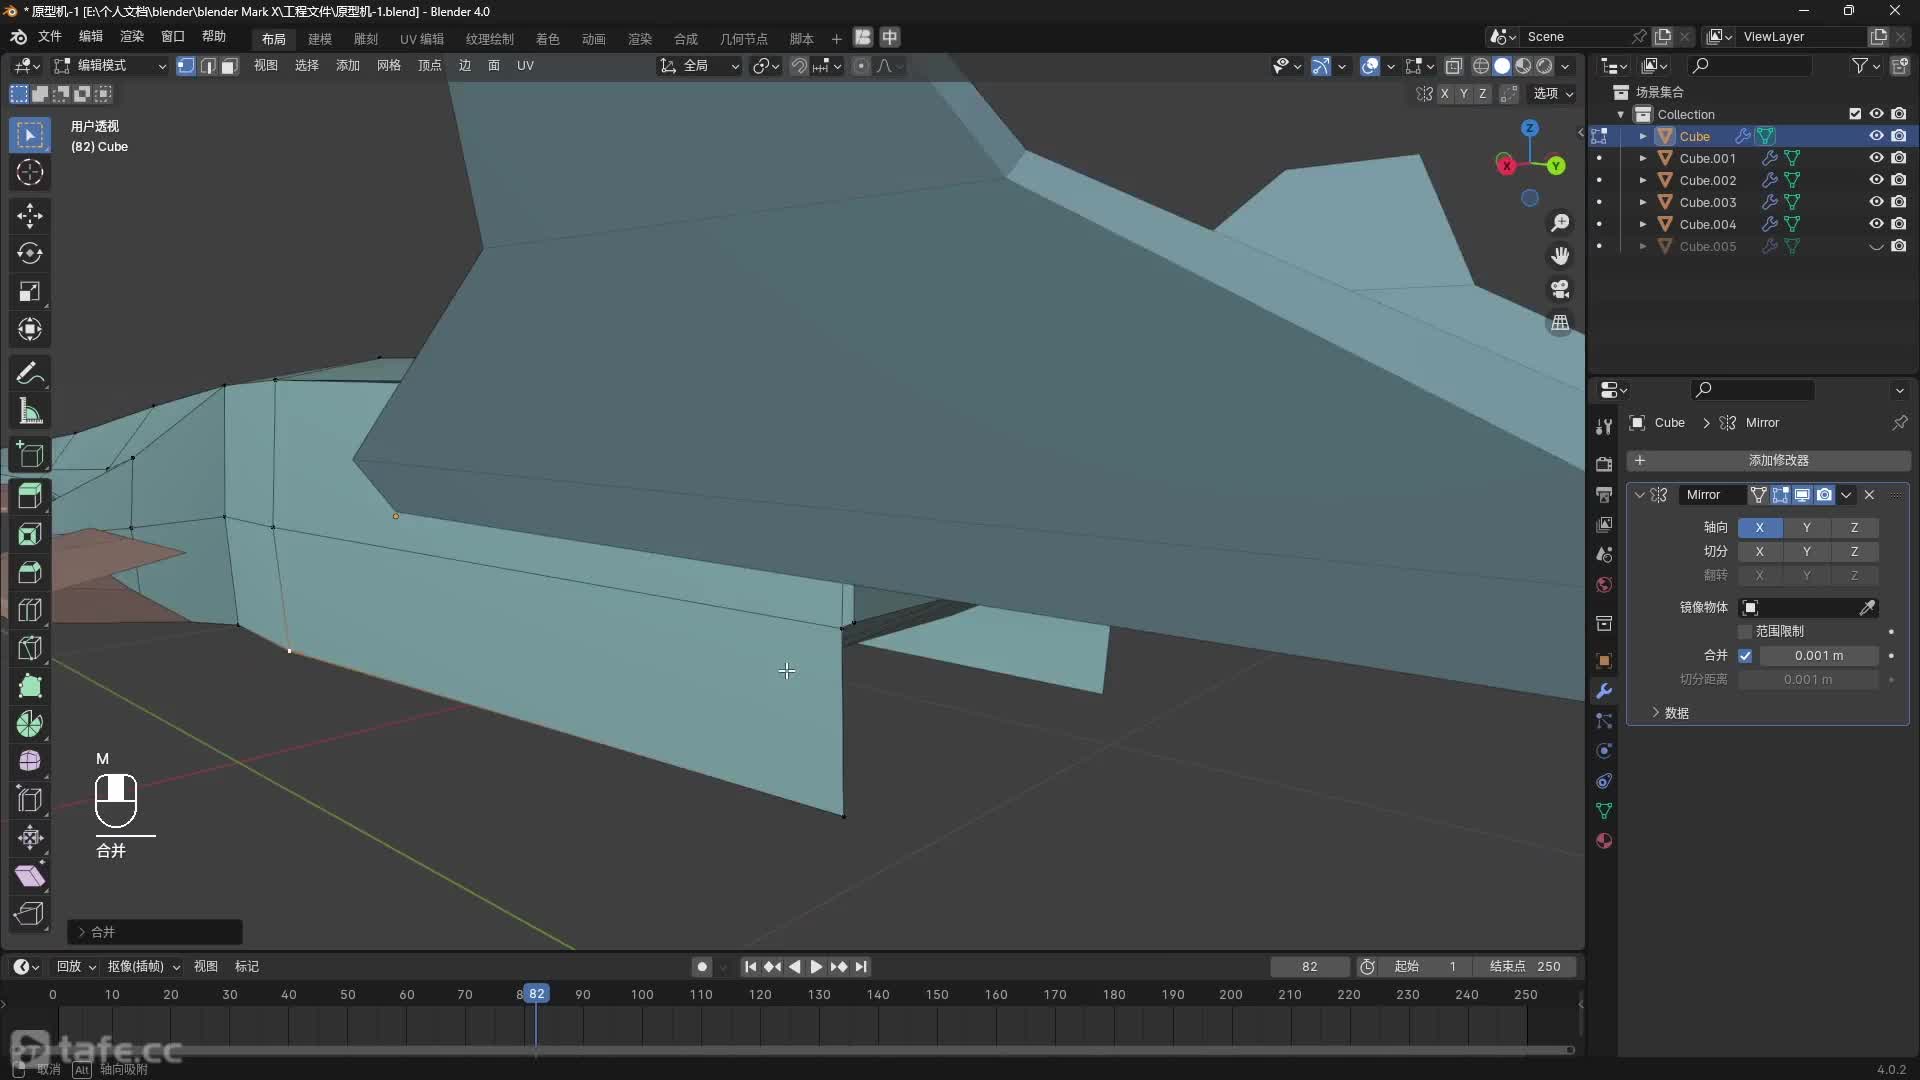The image size is (1920, 1080).
Task: Select the Move tool
Action: click(x=29, y=216)
